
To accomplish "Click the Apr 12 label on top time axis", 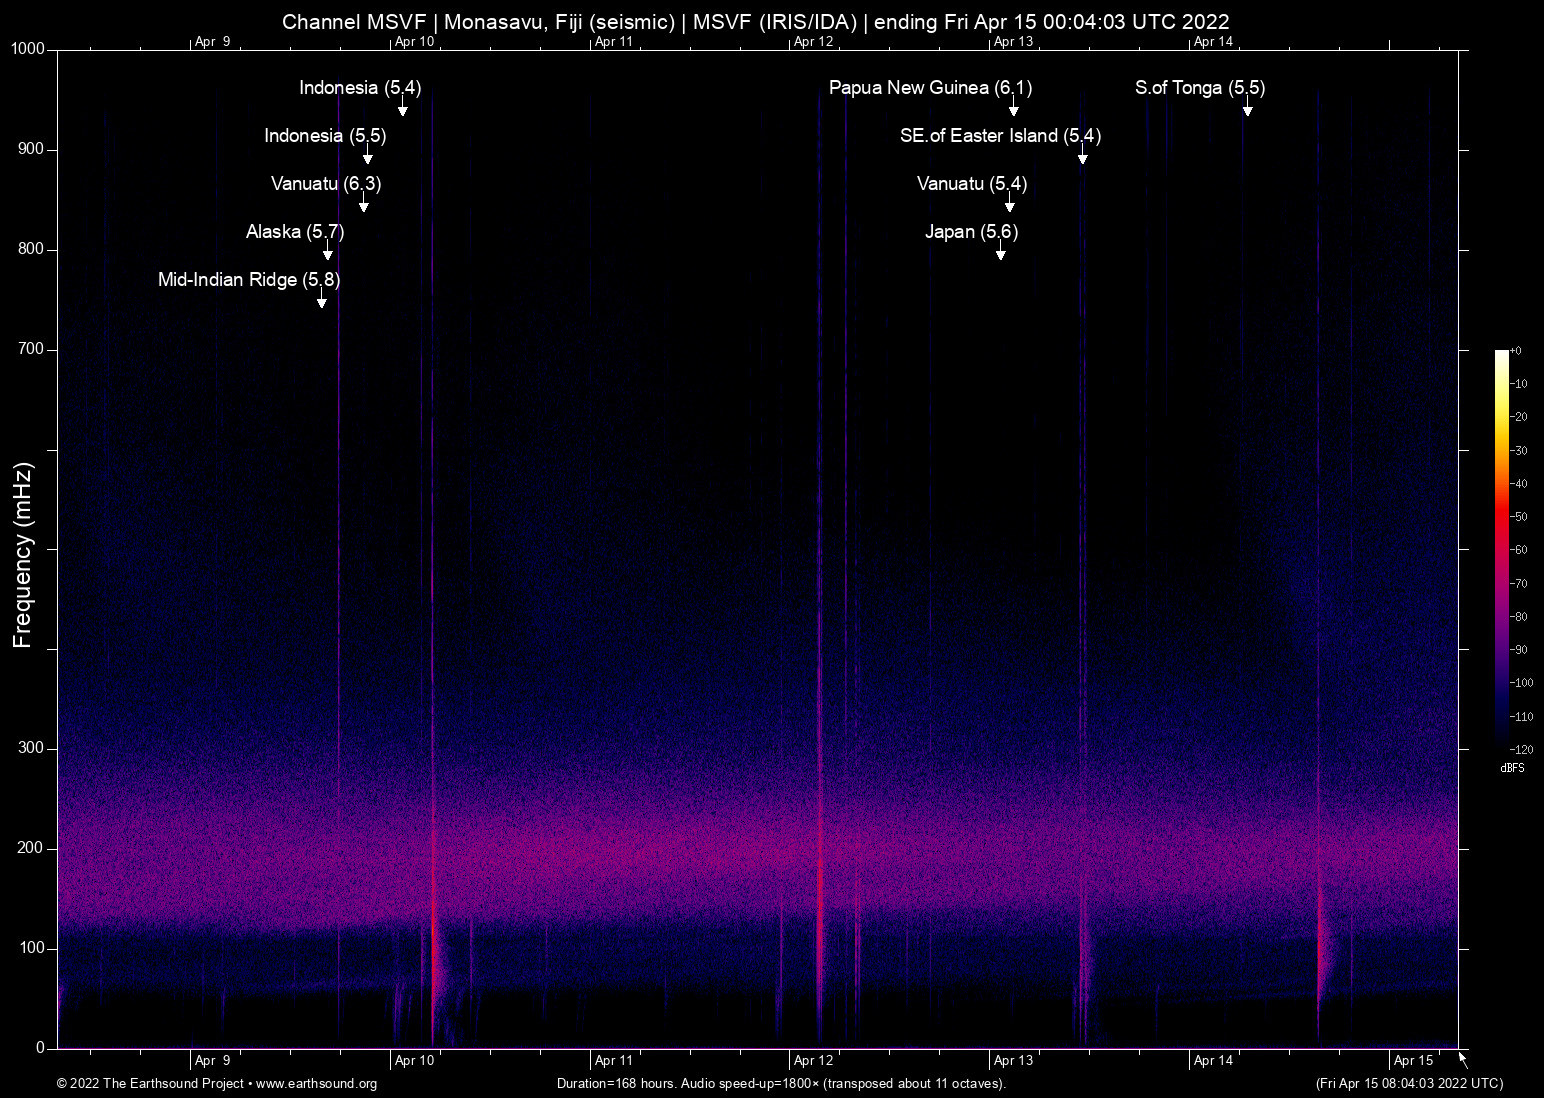I will click(x=813, y=42).
